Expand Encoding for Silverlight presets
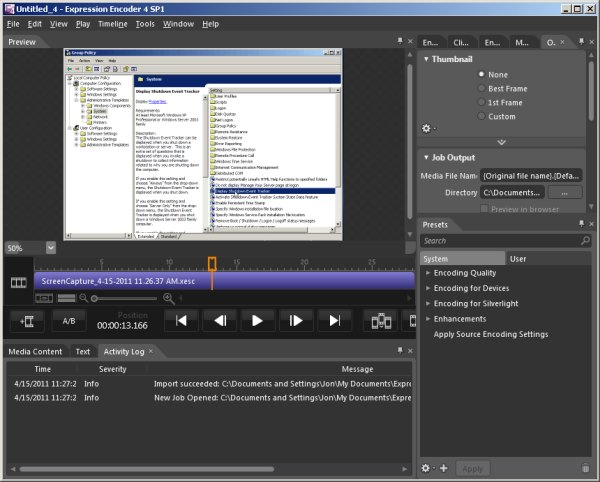This screenshot has width=600, height=482. pos(428,303)
